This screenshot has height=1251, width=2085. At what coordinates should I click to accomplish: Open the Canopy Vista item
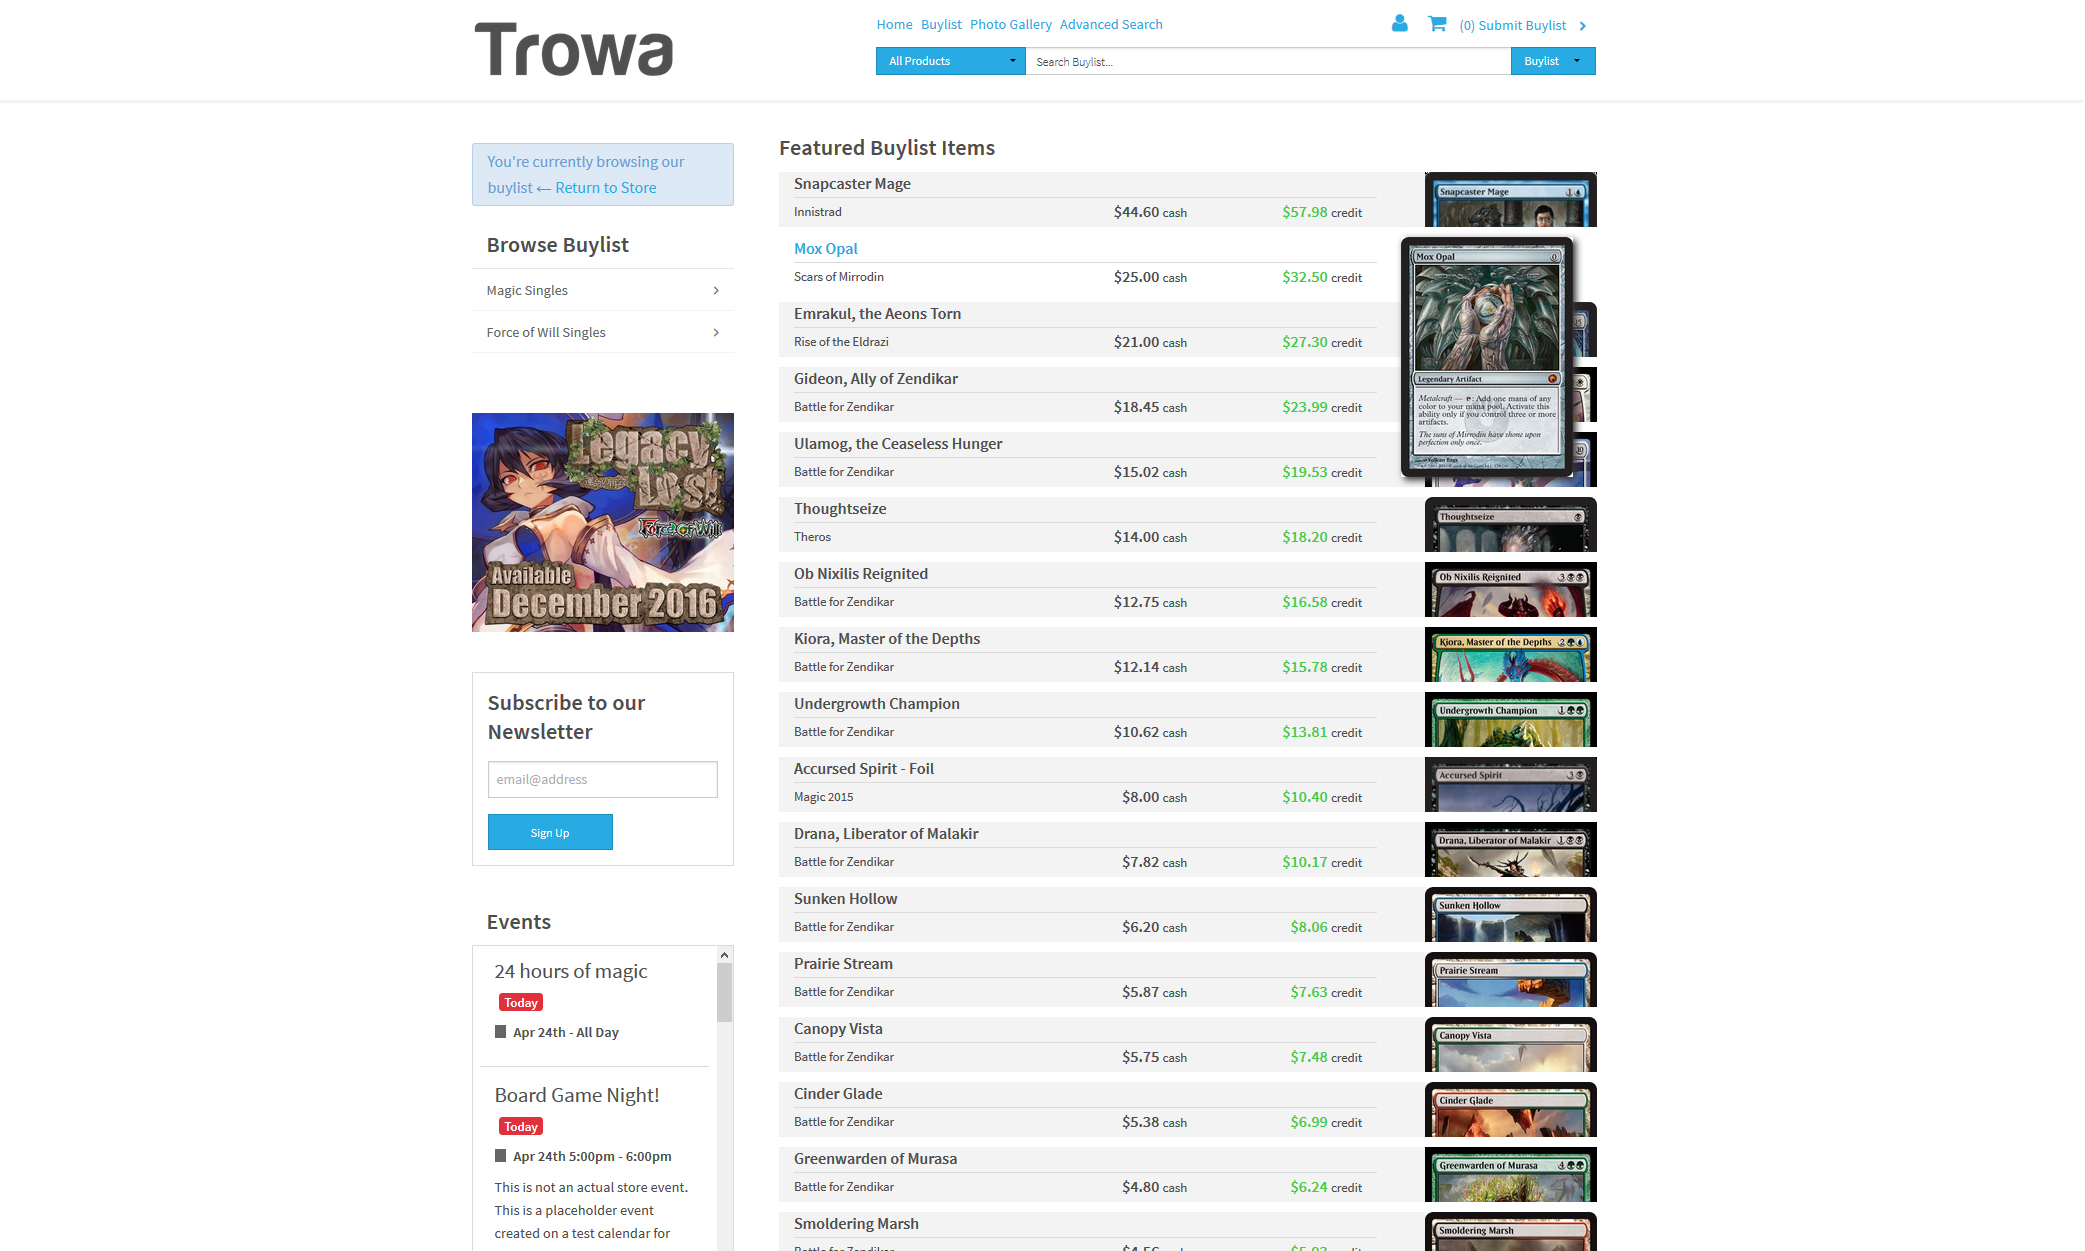pyautogui.click(x=838, y=1029)
